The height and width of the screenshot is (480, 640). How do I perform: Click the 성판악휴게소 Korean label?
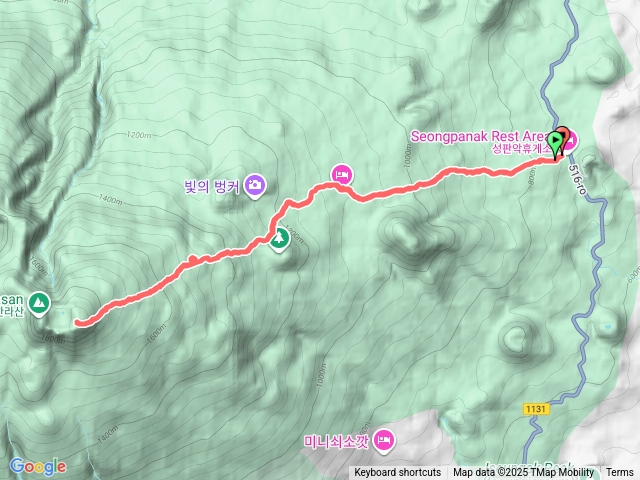(x=522, y=149)
